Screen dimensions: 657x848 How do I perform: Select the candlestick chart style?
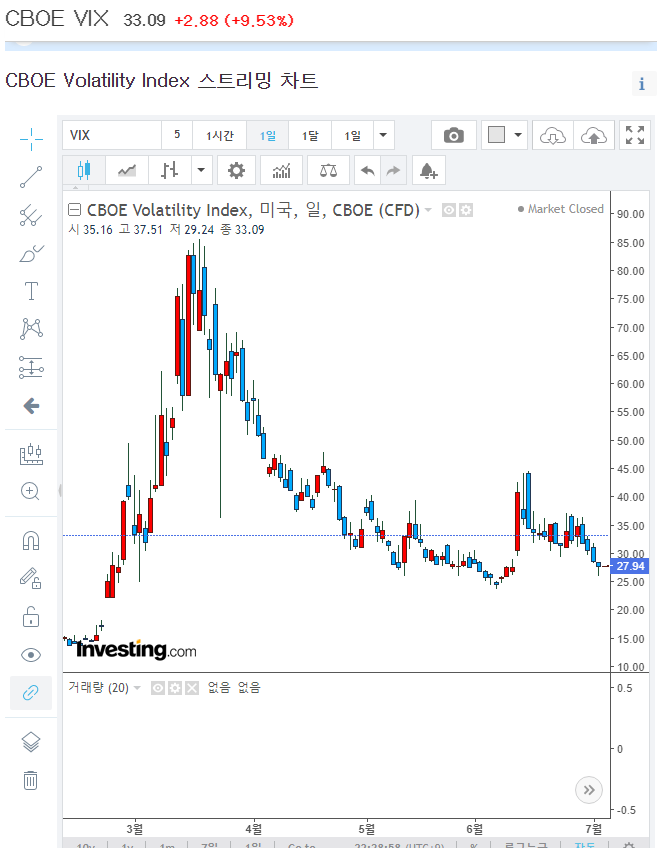click(84, 170)
